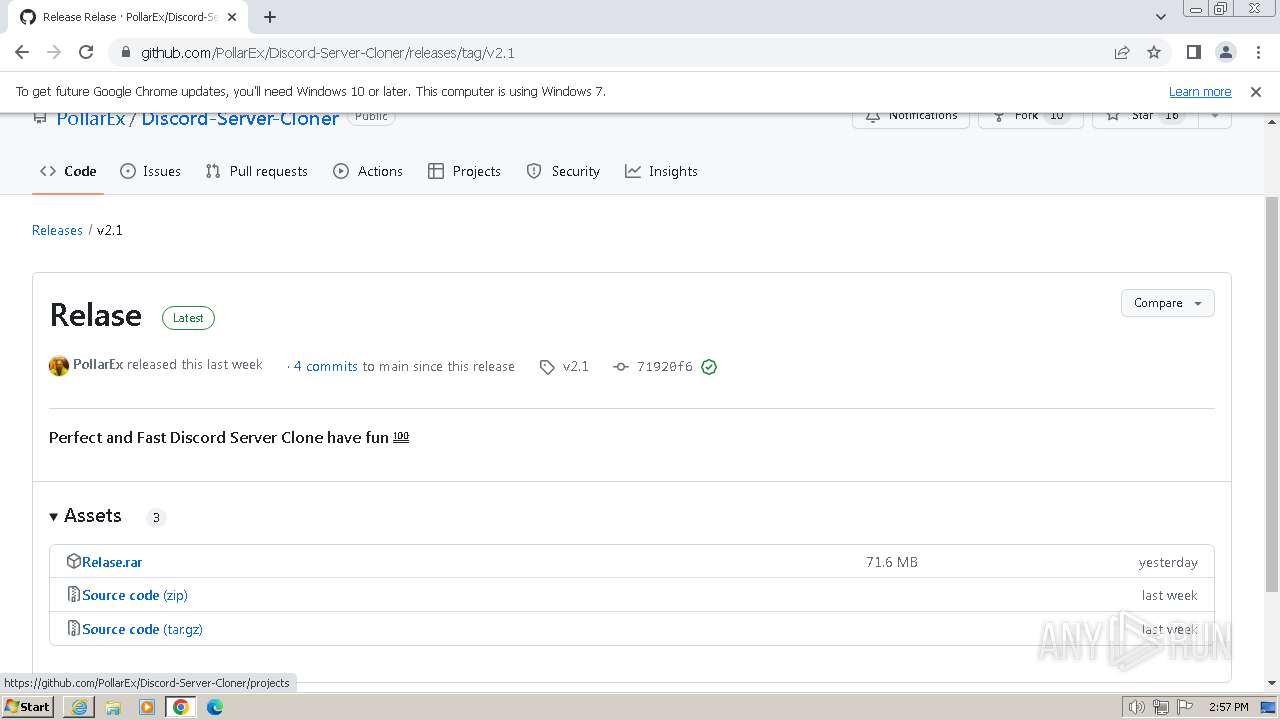The height and width of the screenshot is (720, 1280).
Task: Click the share page icon in address bar
Action: (1122, 52)
